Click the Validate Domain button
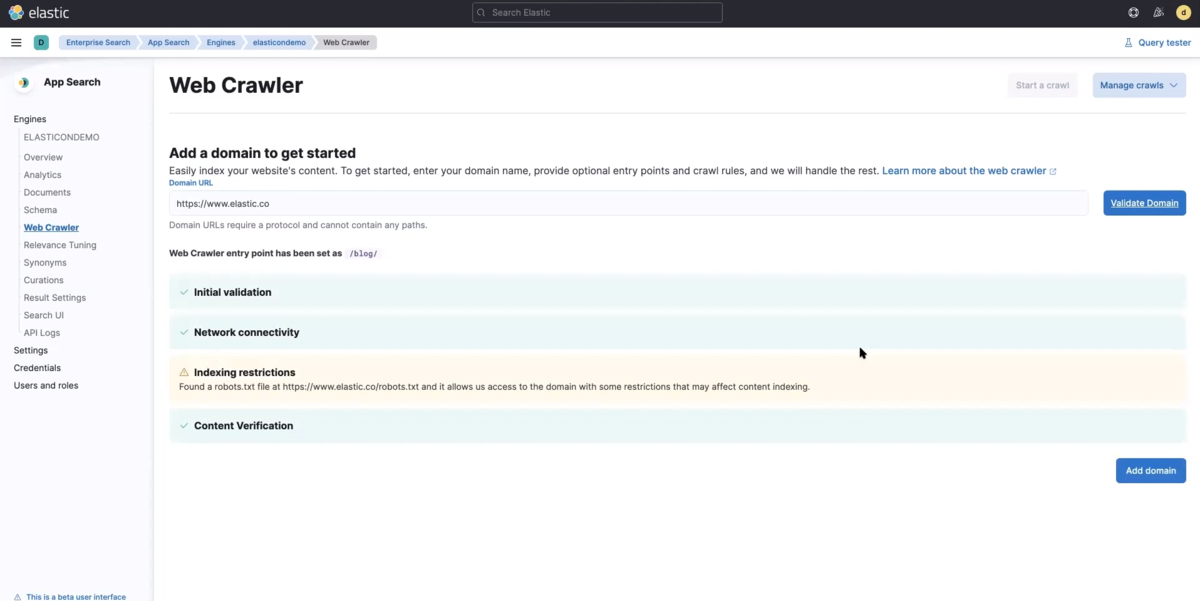The width and height of the screenshot is (1200, 601). tap(1144, 203)
